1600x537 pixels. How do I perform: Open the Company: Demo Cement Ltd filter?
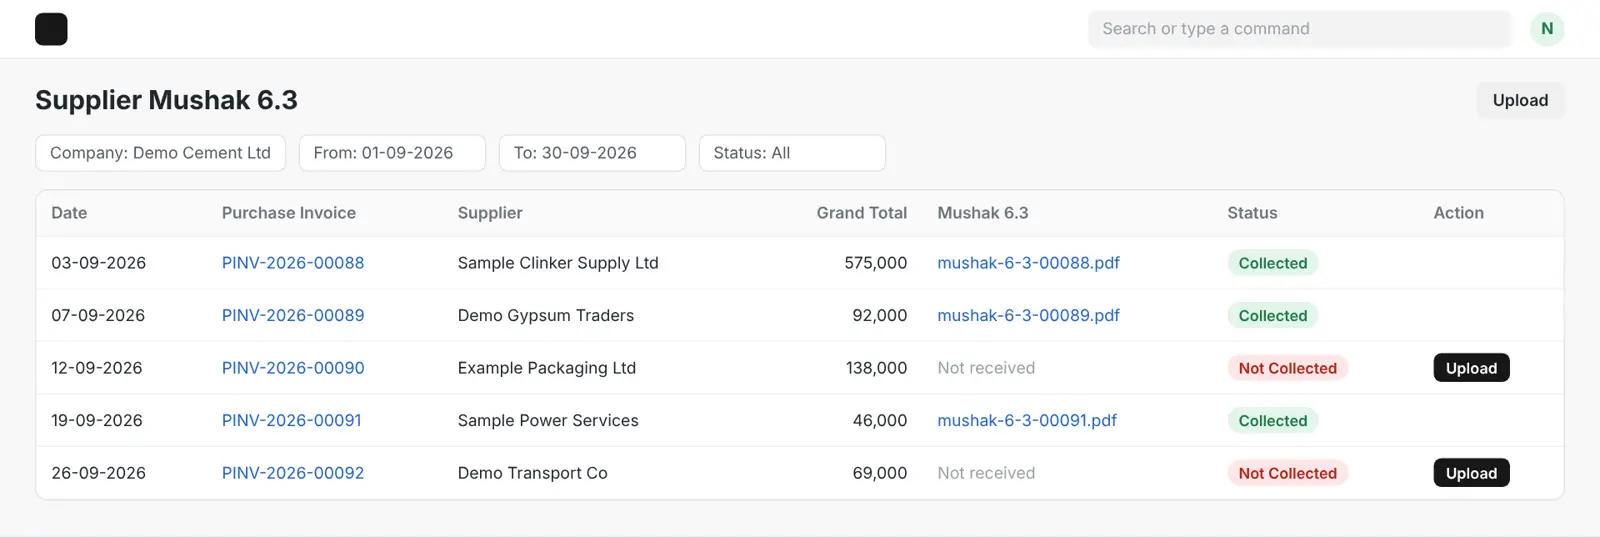[x=160, y=153]
